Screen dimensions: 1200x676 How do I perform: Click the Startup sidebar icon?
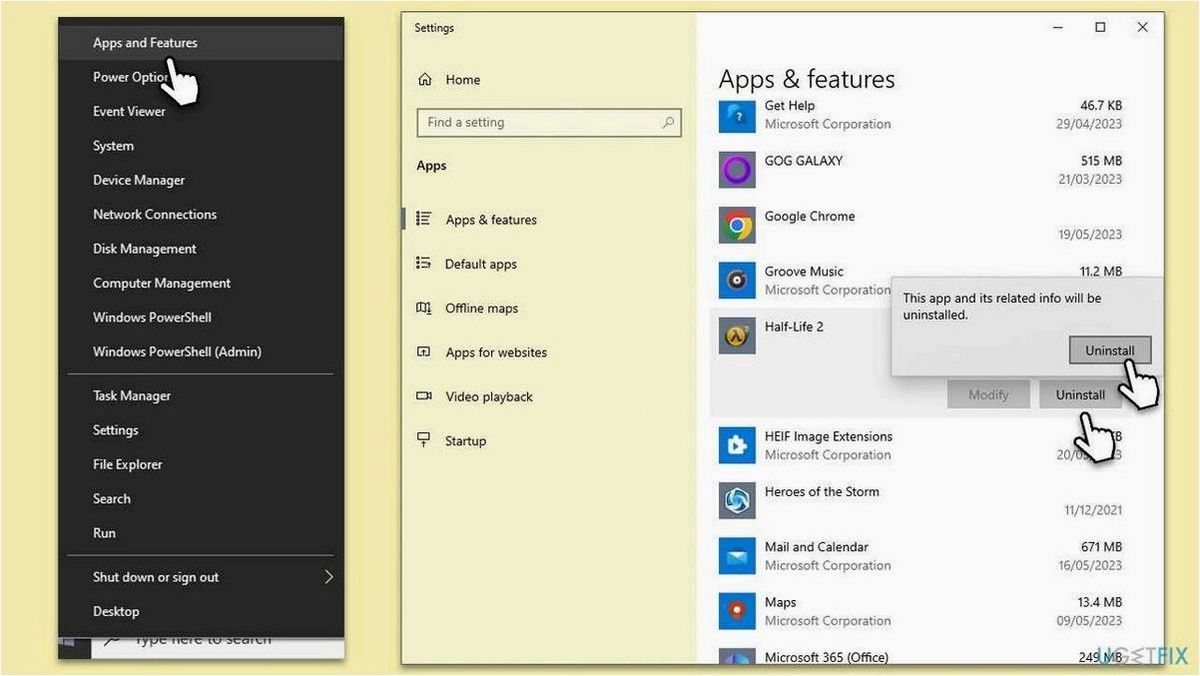423,440
